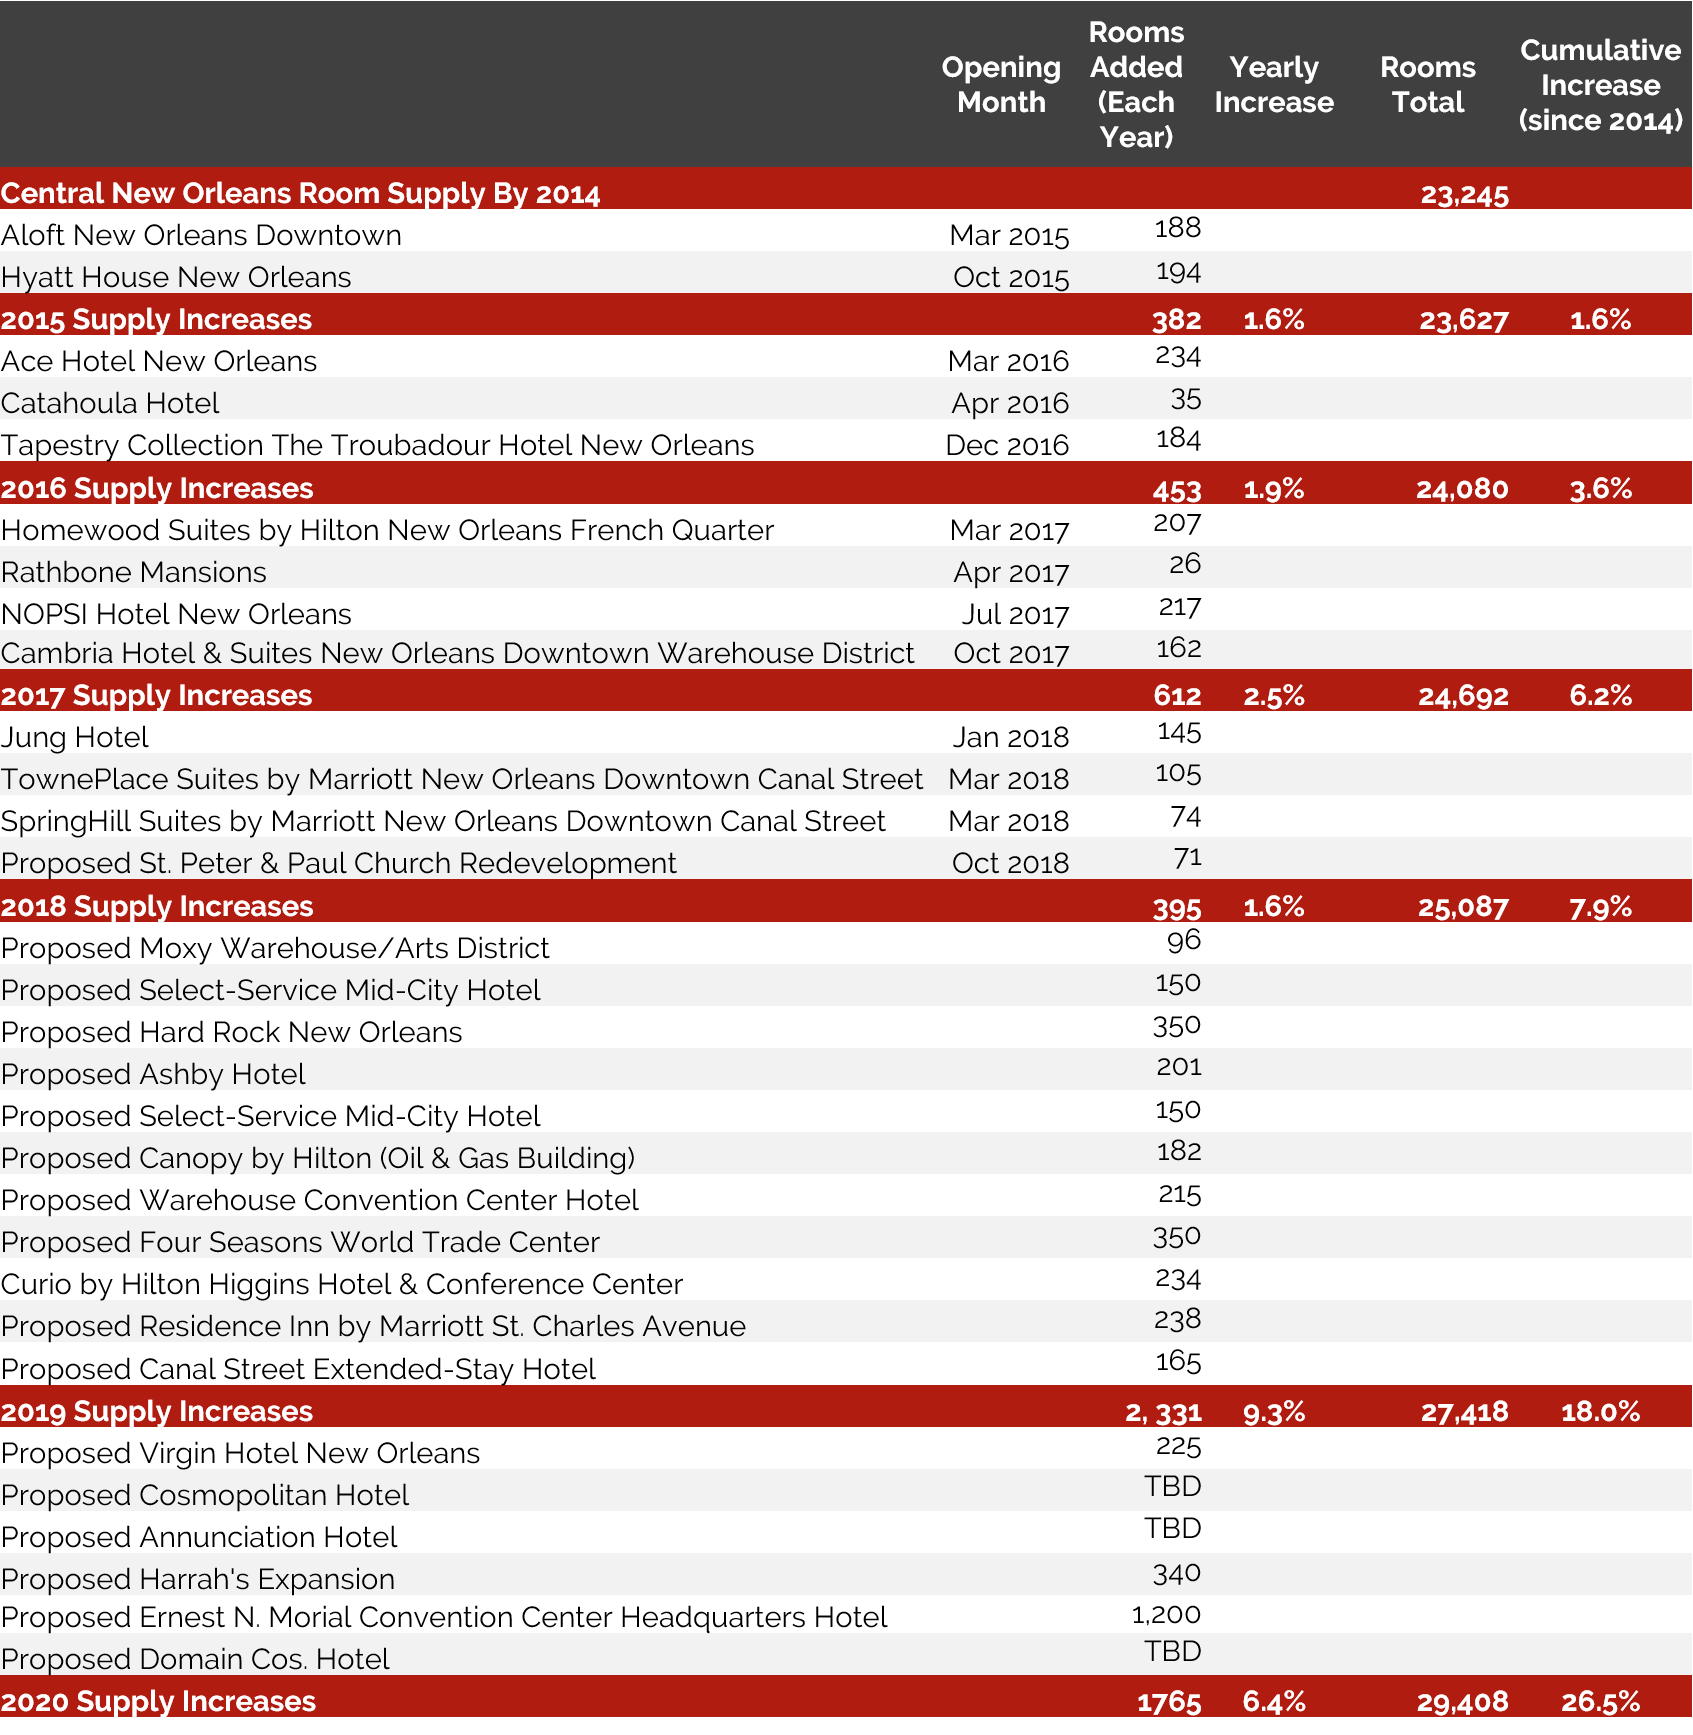Select 'SpringHill Suites by Marriott' Canal Street row
This screenshot has width=1693, height=1735.
tap(443, 821)
